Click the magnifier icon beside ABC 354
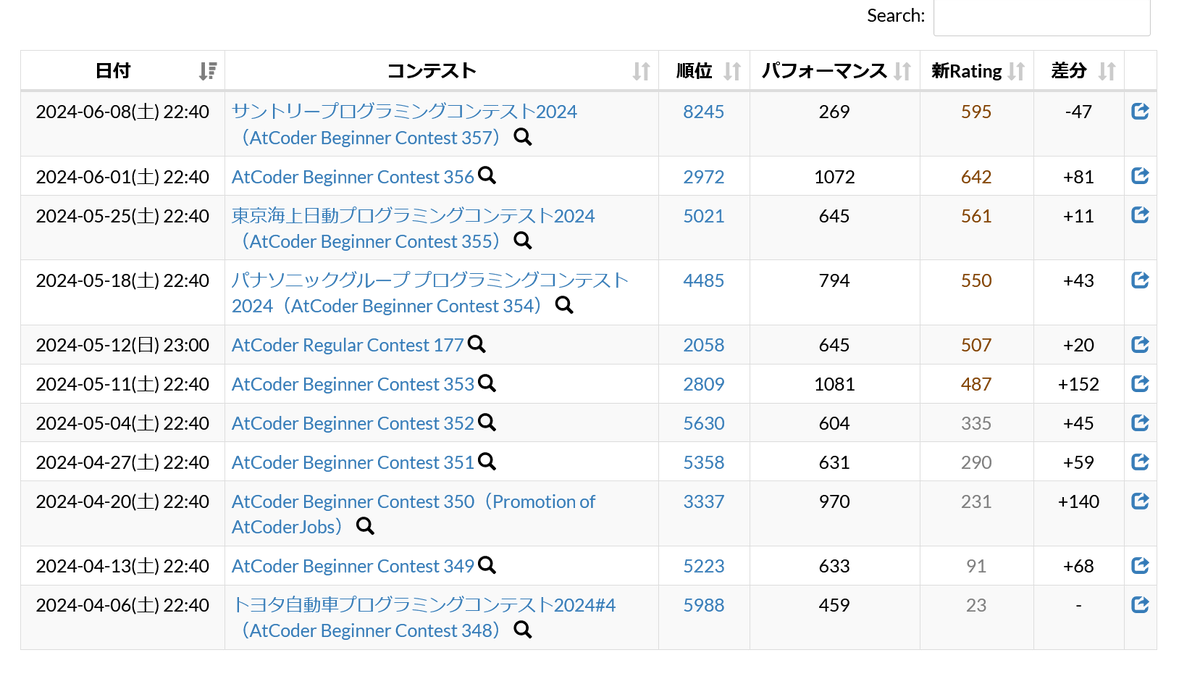This screenshot has width=1200, height=679. point(564,305)
